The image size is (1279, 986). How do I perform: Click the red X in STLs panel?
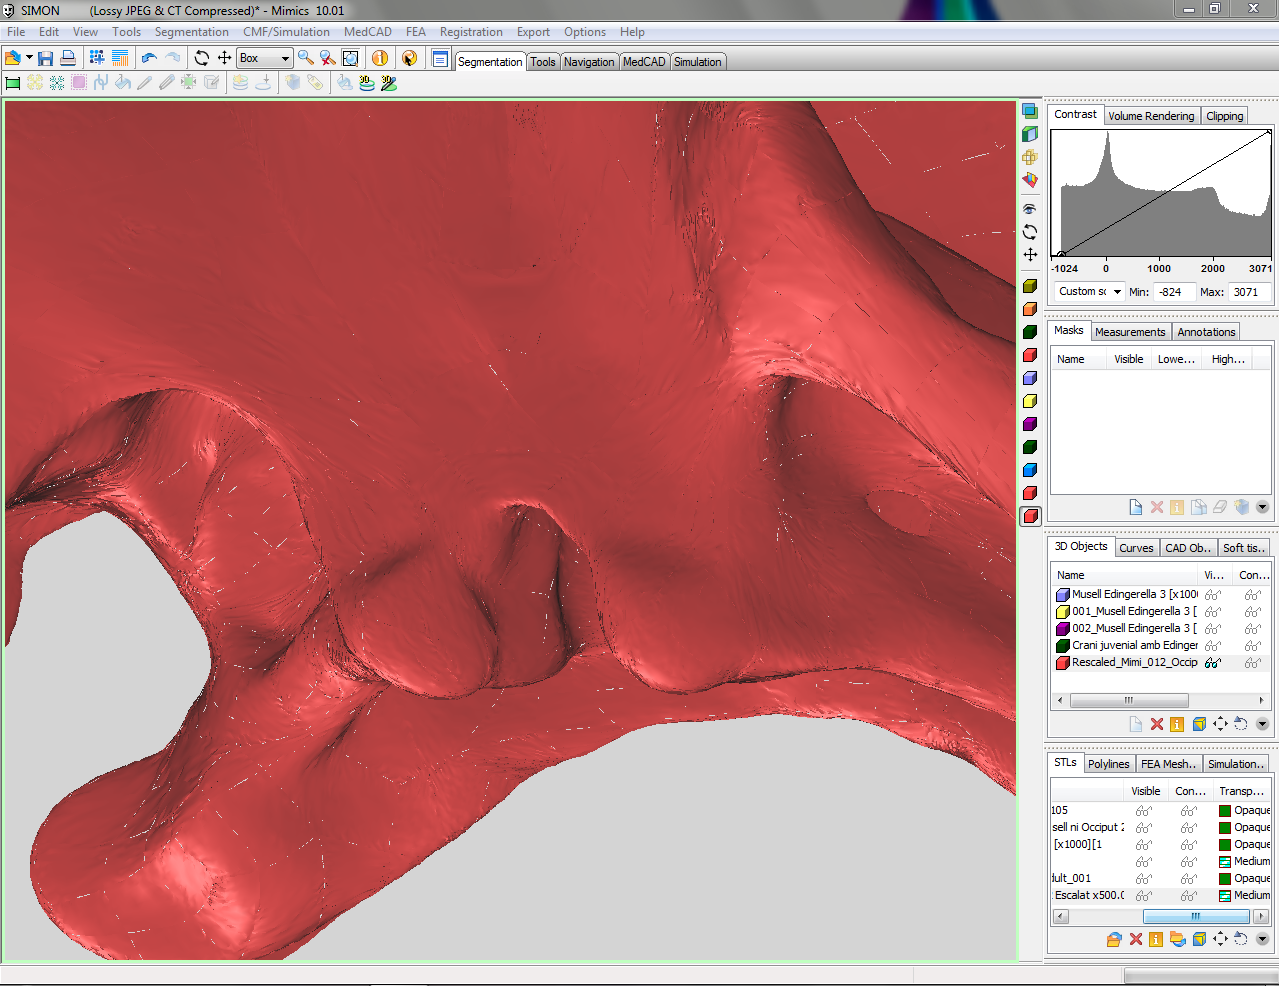1136,939
